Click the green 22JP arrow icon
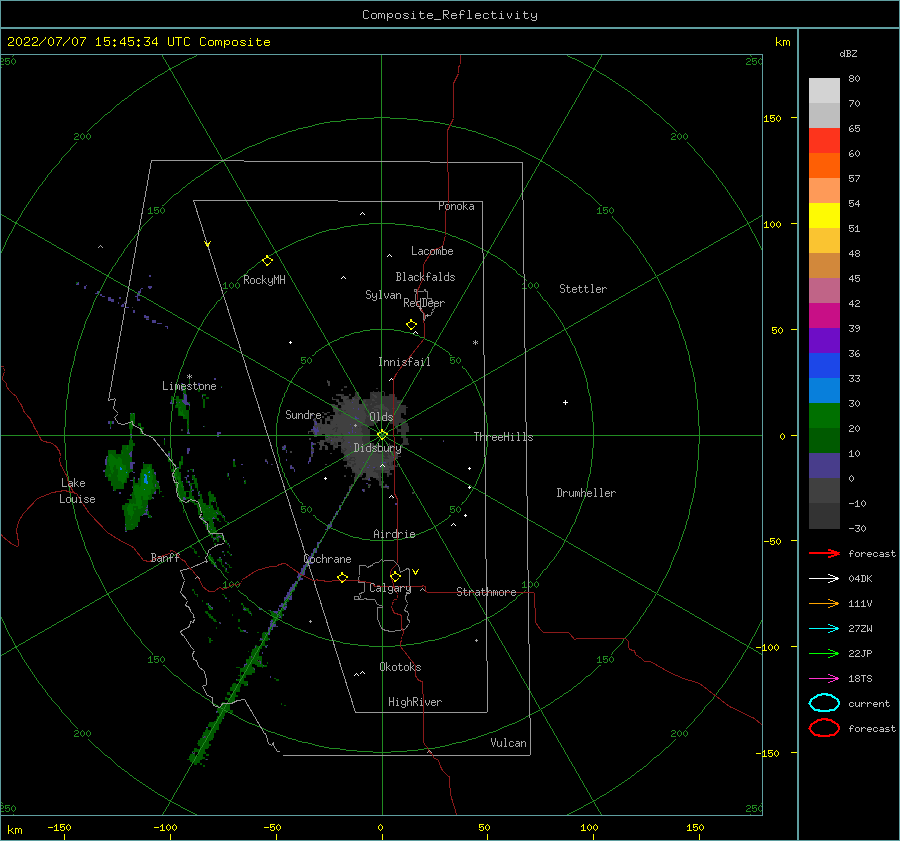The image size is (900, 841). click(x=824, y=653)
